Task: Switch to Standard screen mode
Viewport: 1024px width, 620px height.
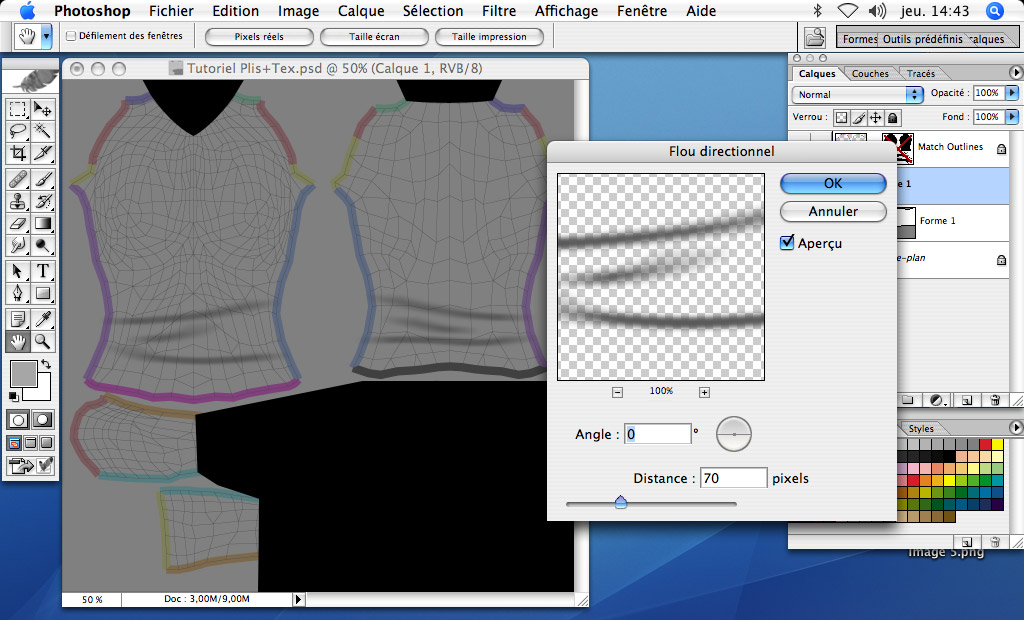Action: point(14,444)
